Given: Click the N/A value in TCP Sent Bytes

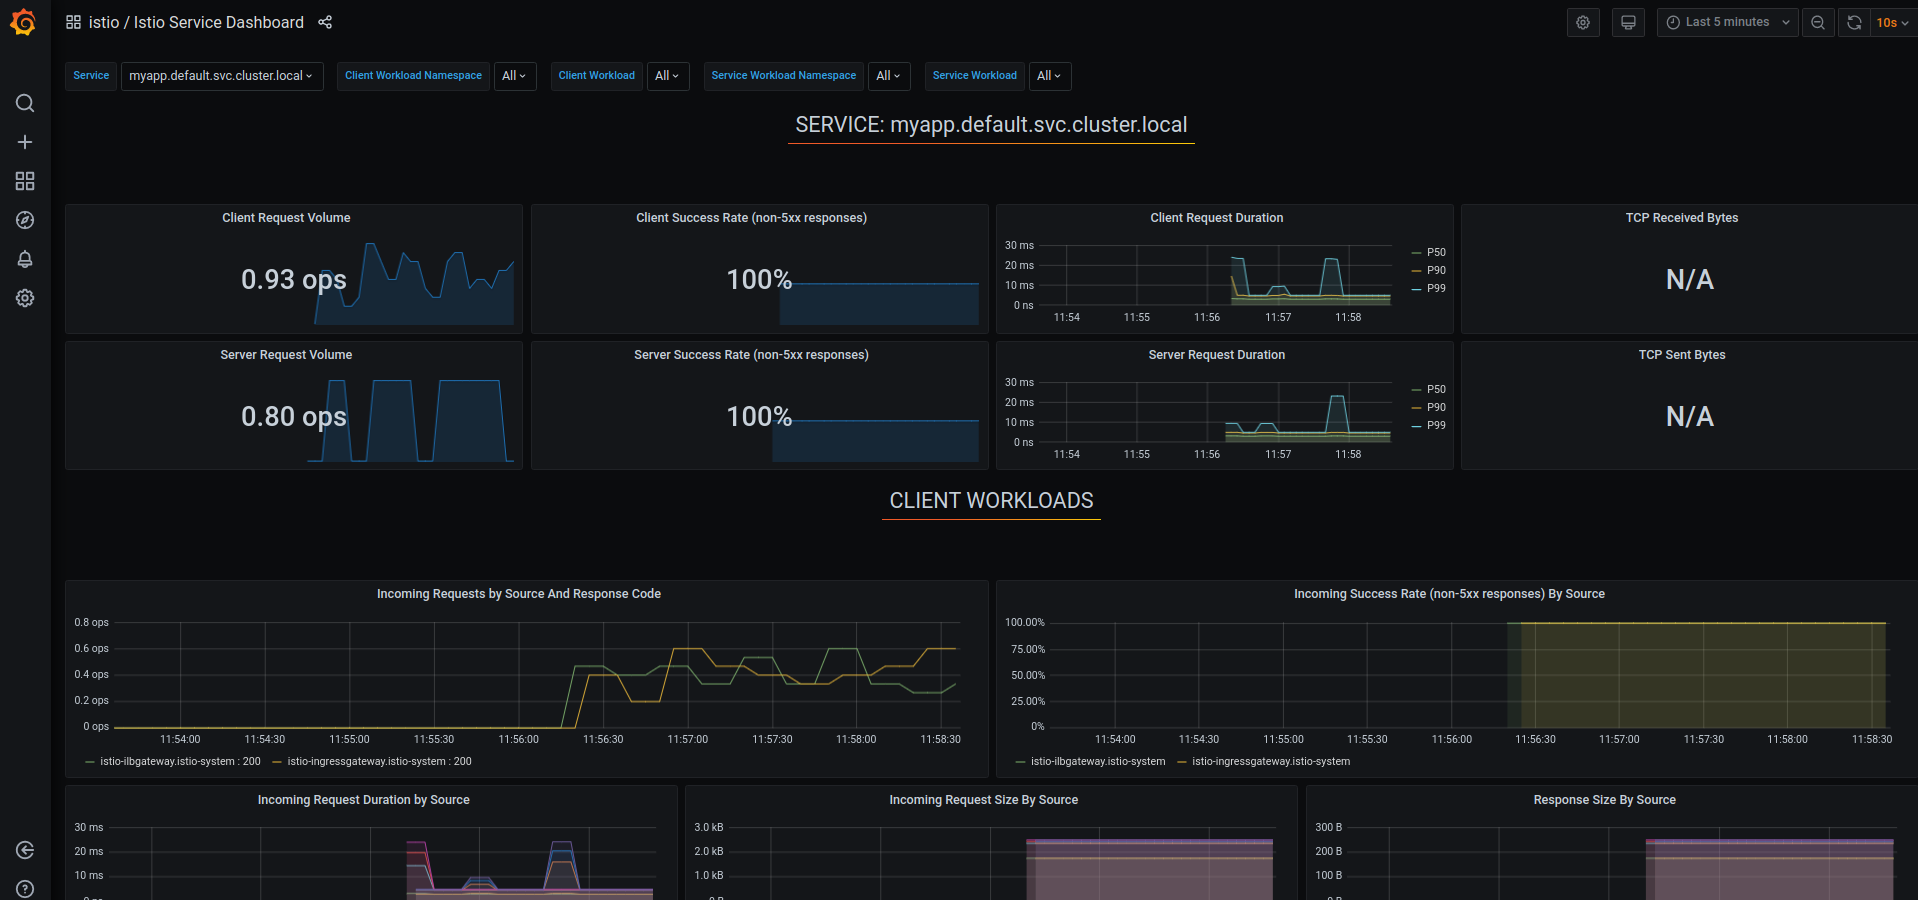Looking at the screenshot, I should (1690, 416).
